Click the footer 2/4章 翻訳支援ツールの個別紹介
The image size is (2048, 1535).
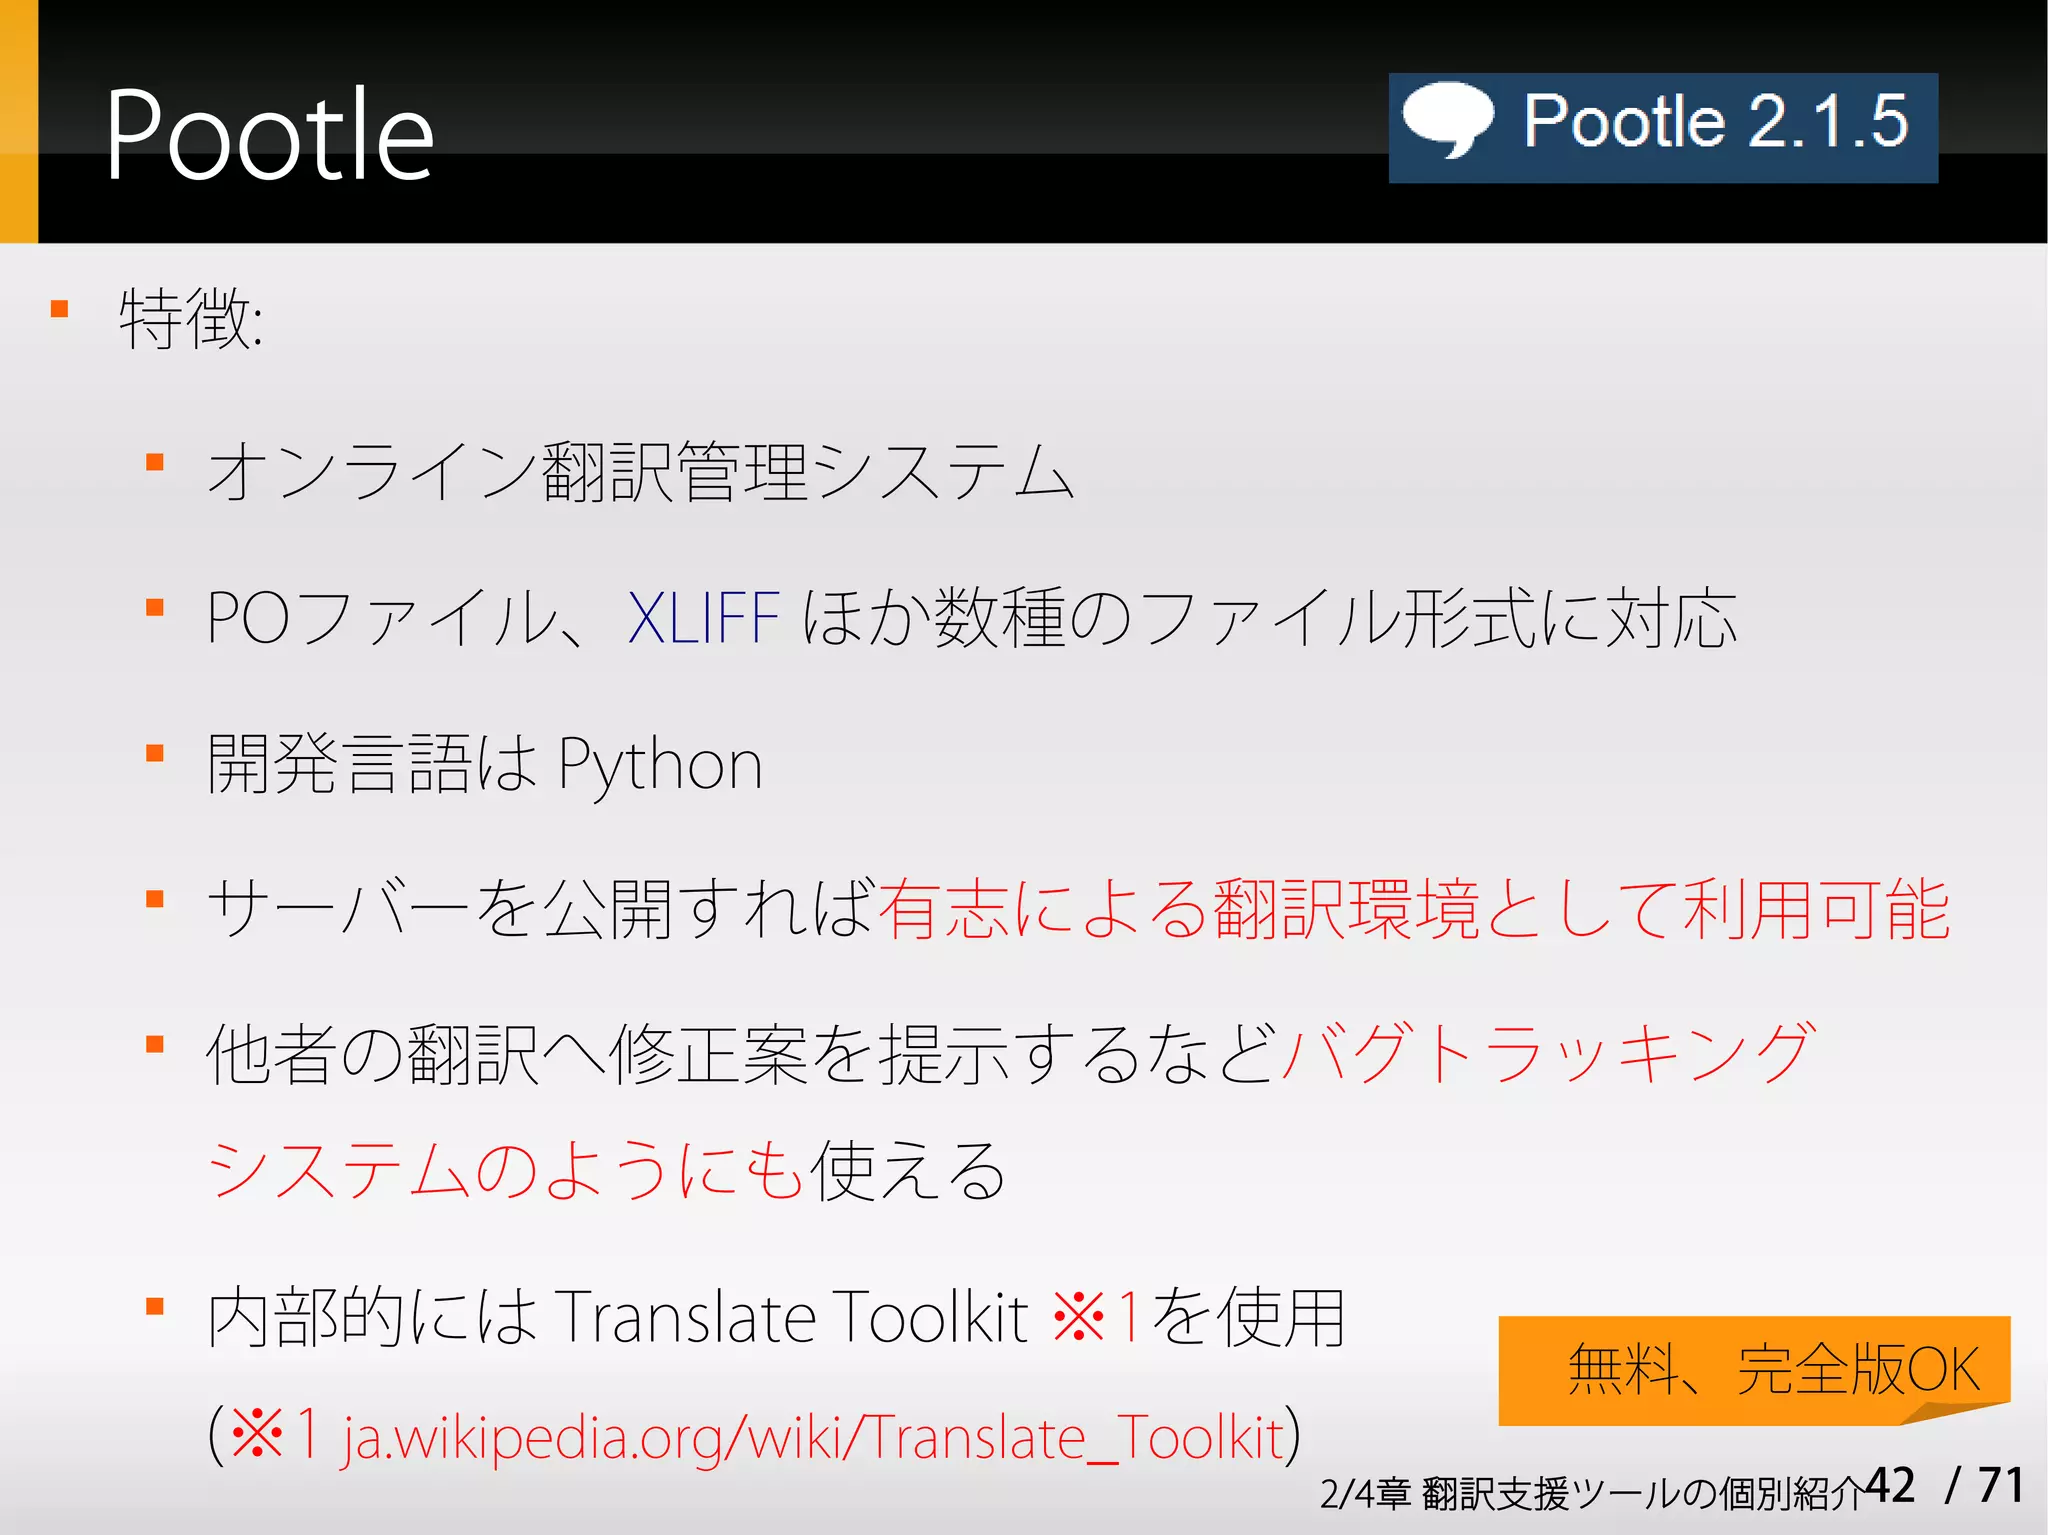1592,1493
